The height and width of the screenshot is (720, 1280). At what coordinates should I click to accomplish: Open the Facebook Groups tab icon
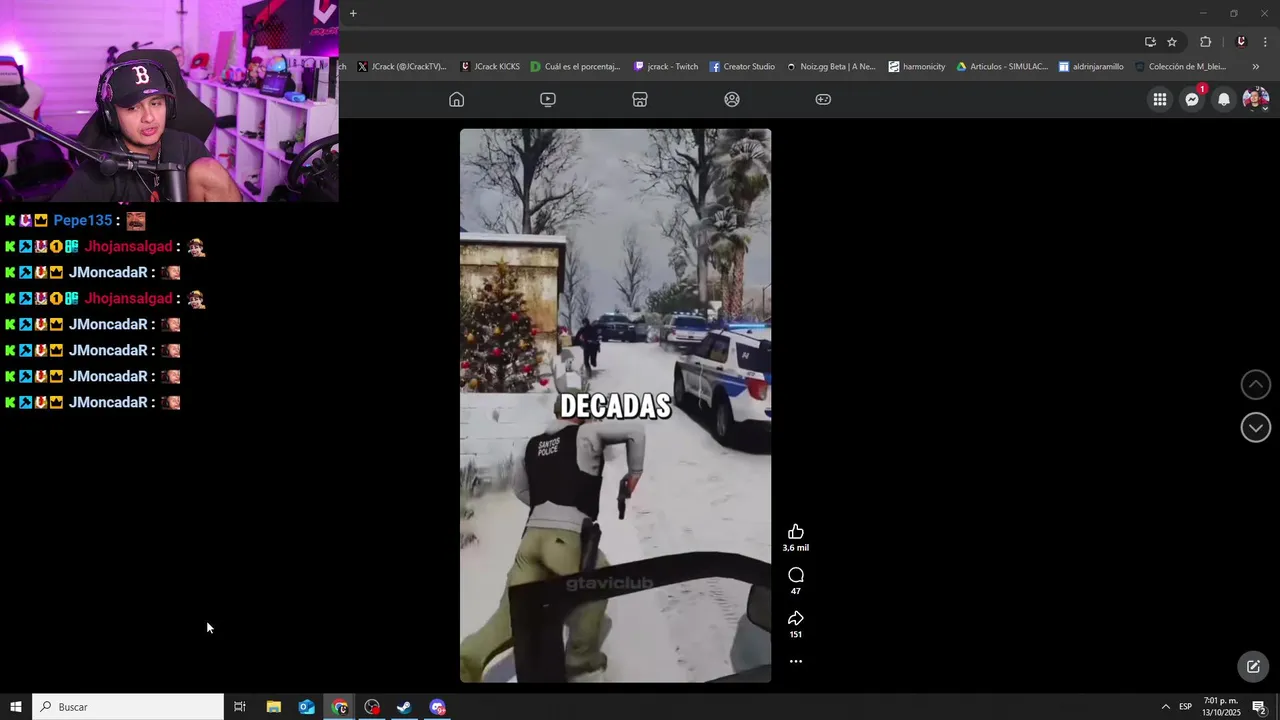[732, 99]
